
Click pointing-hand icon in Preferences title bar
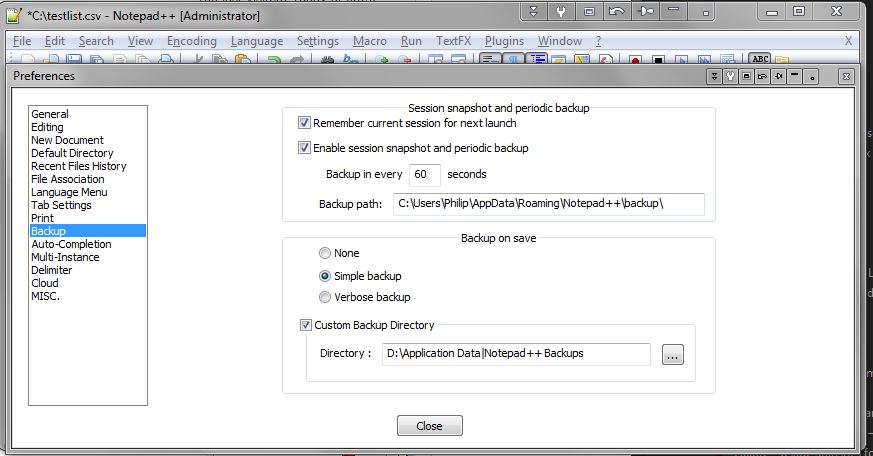[763, 76]
